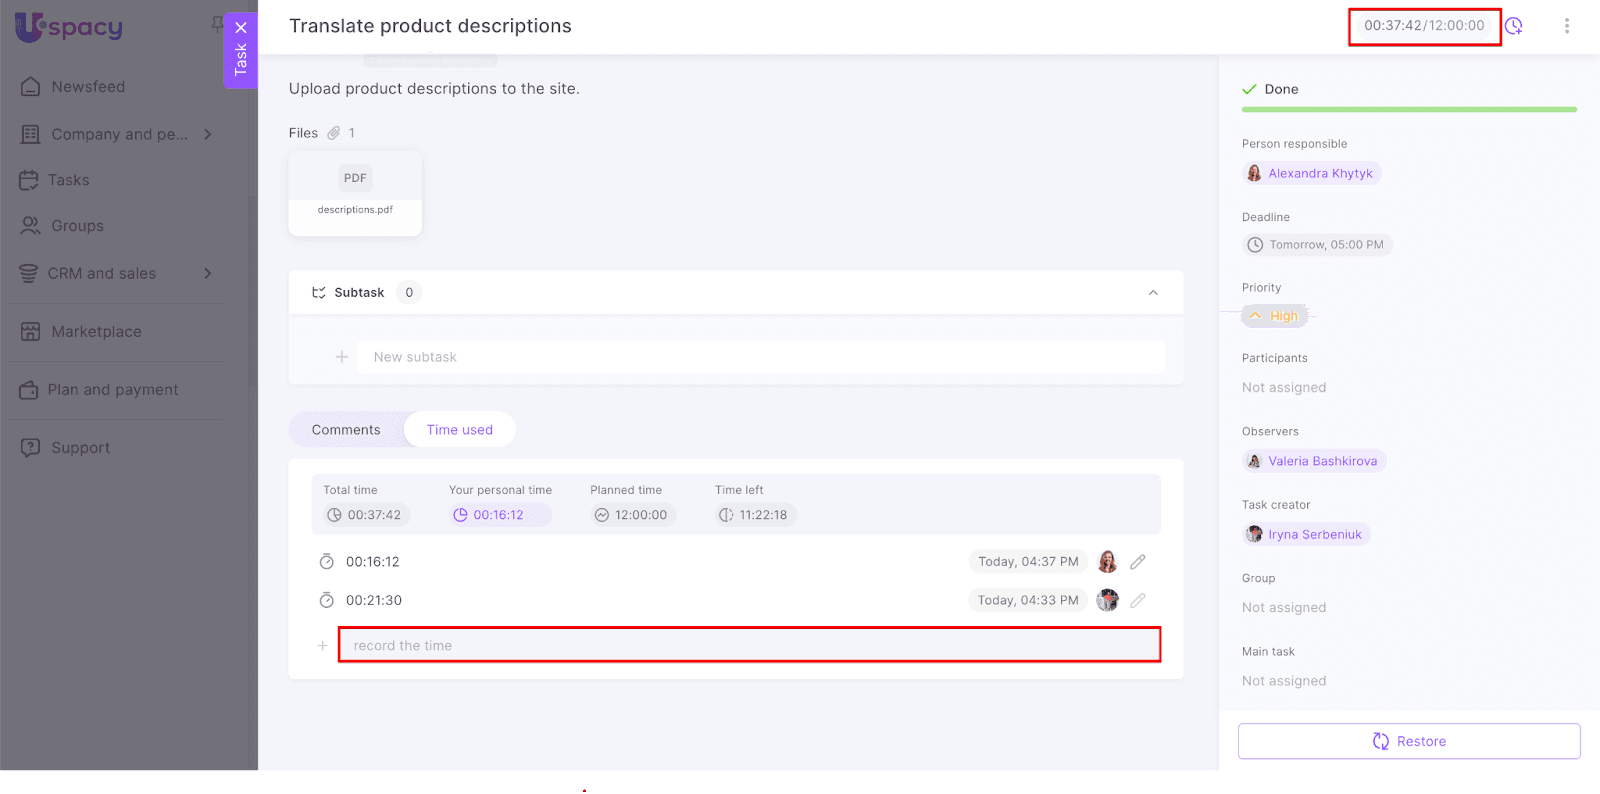Expand the CRM and sales submenu arrow
Viewport: 1600px width, 794px height.
[x=208, y=274]
